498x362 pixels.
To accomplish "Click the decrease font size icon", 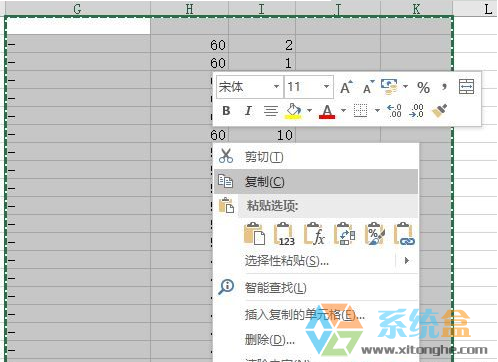I will click(x=368, y=87).
